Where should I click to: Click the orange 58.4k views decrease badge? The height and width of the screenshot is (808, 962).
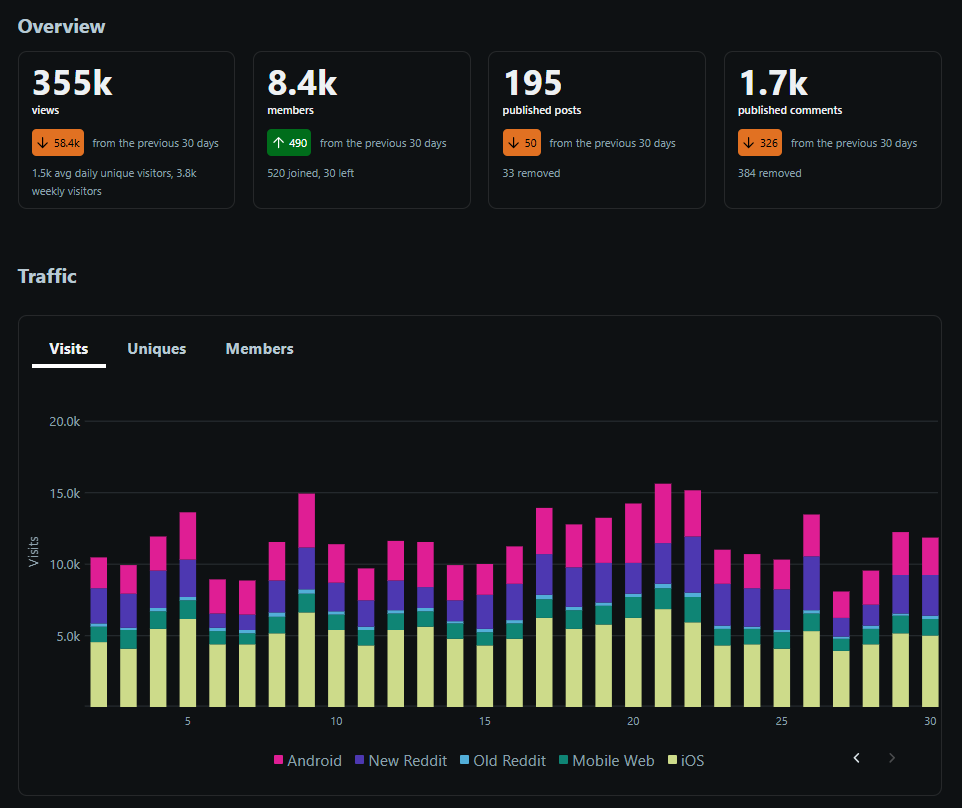tap(58, 143)
